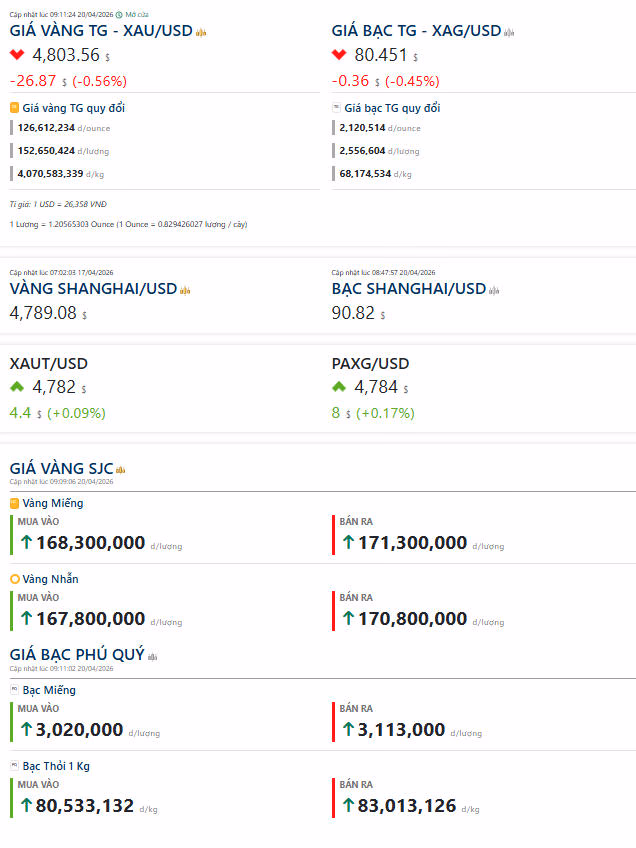Open the GIÁ BẠC TG - XAG/USD heading link
636x848 pixels.
click(416, 31)
